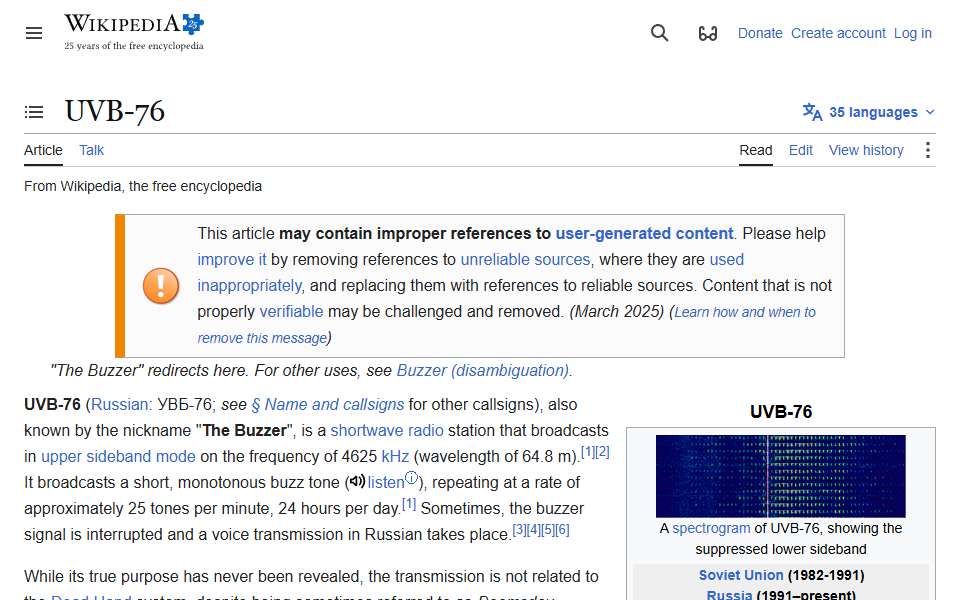
Task: Click the spectrogram caption link
Action: (x=711, y=528)
